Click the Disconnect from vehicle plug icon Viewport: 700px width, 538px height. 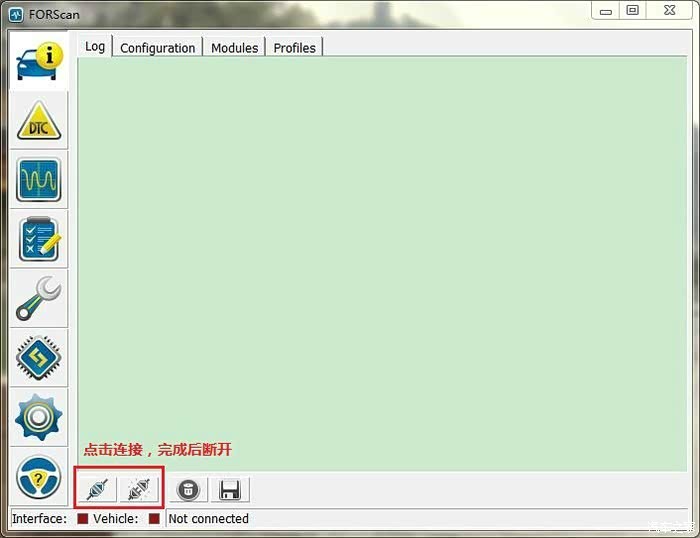point(139,490)
